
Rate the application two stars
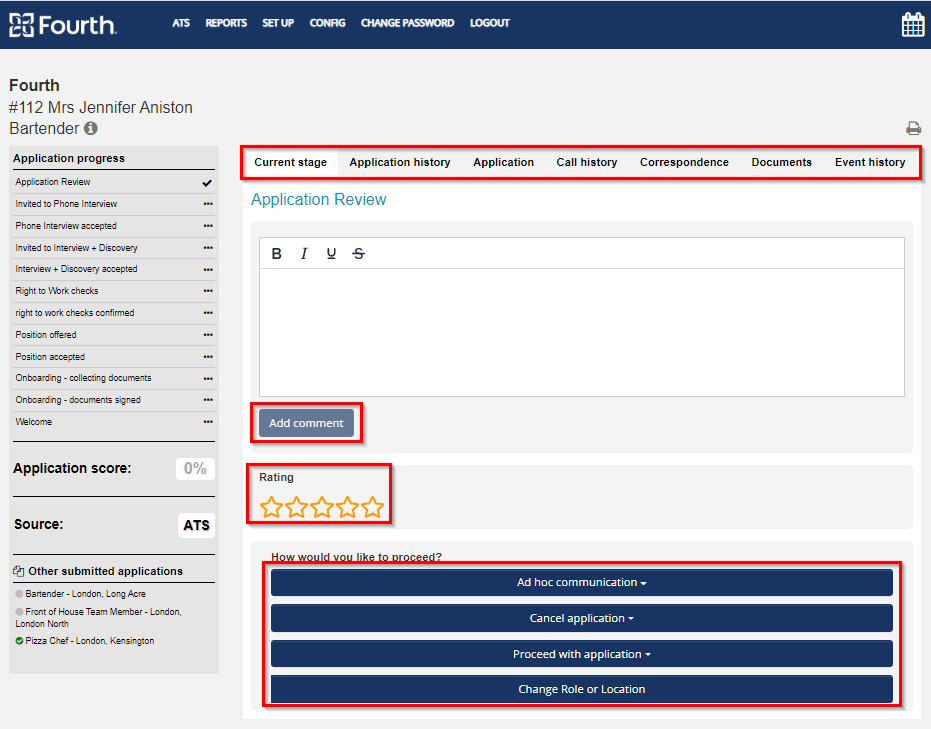tap(296, 507)
